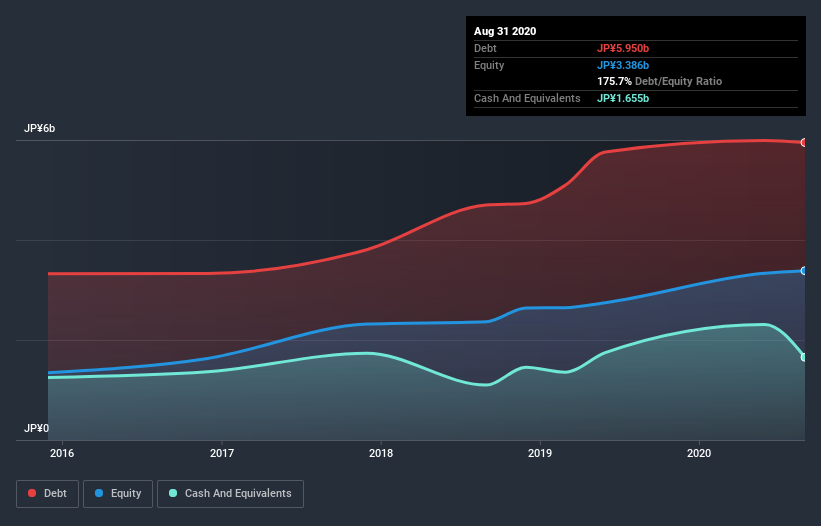
Task: Click the 2016 x-axis label
Action: pos(62,453)
